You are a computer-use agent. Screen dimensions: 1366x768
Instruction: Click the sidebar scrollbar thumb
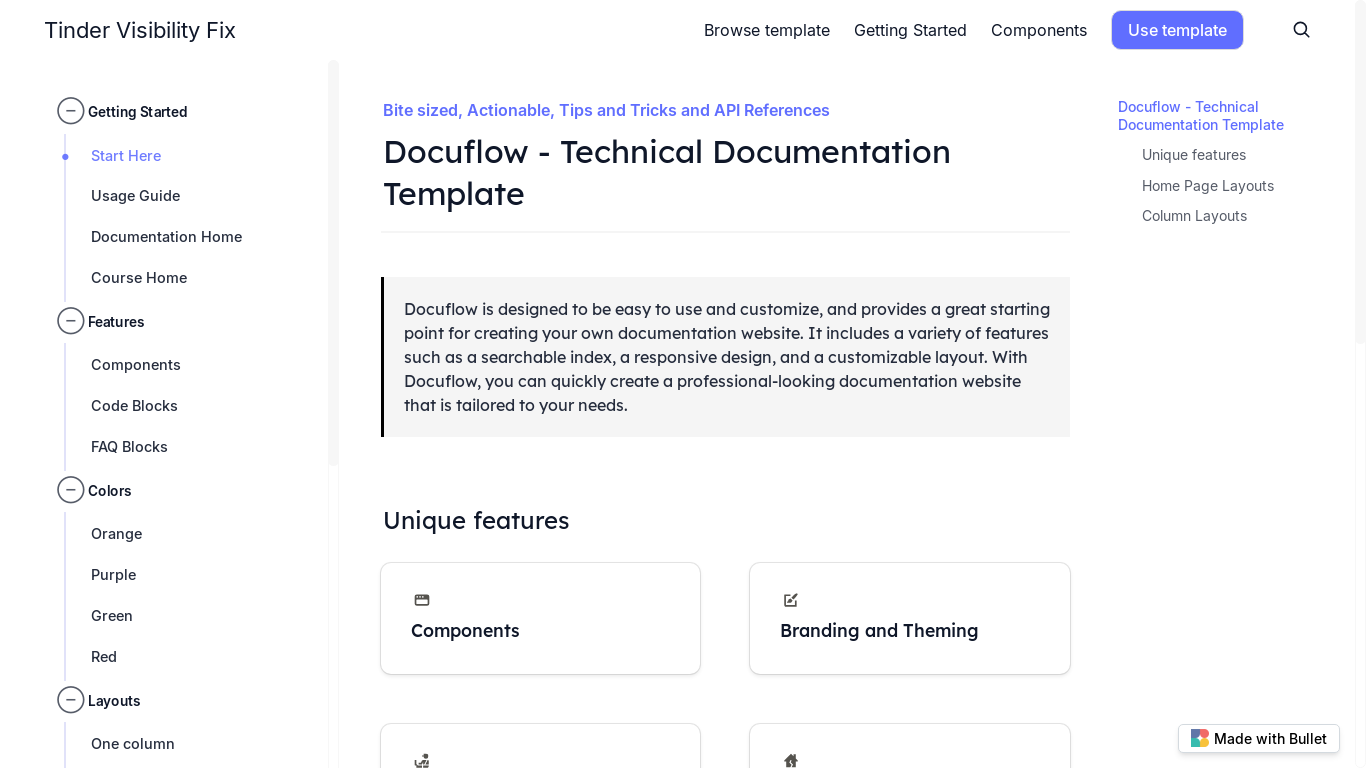pos(334,263)
